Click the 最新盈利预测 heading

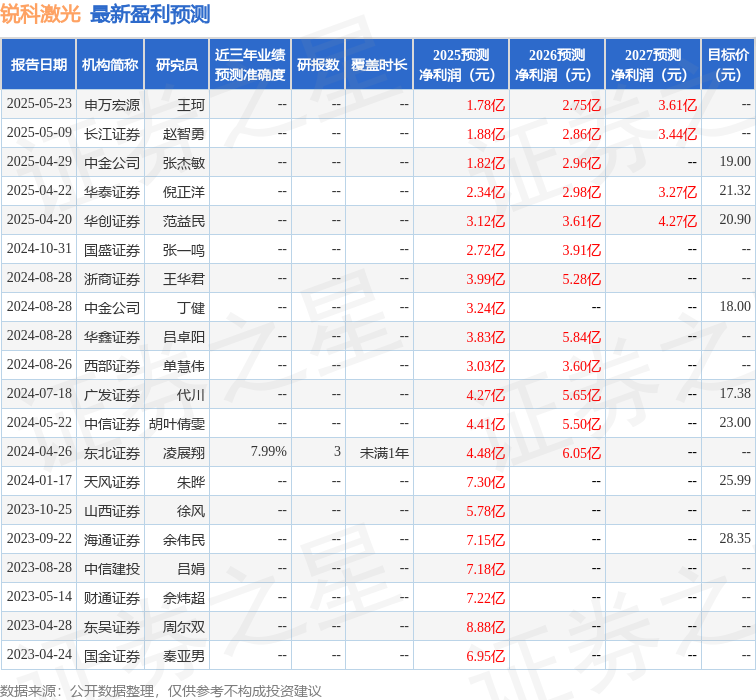(150, 14)
